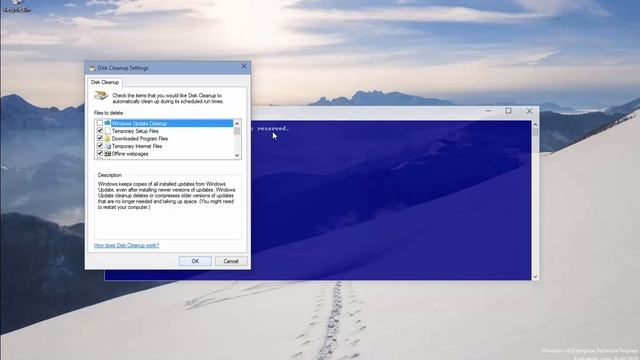Click the Windows Update Cleanup item icon
640x360 pixels.
[107, 123]
